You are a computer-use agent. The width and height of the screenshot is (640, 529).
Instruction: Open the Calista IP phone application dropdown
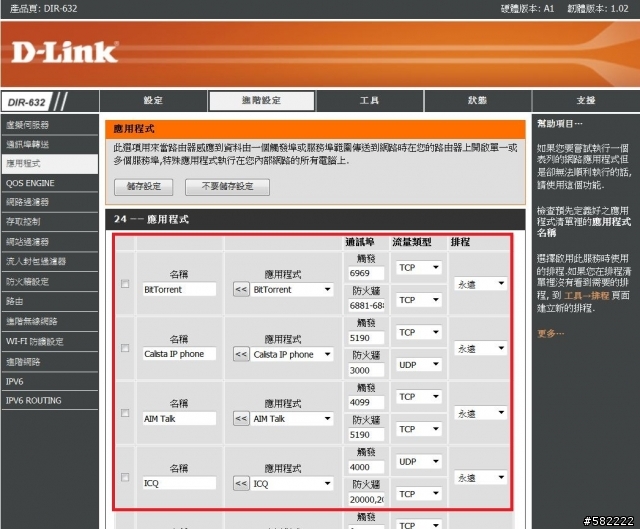click(x=292, y=354)
